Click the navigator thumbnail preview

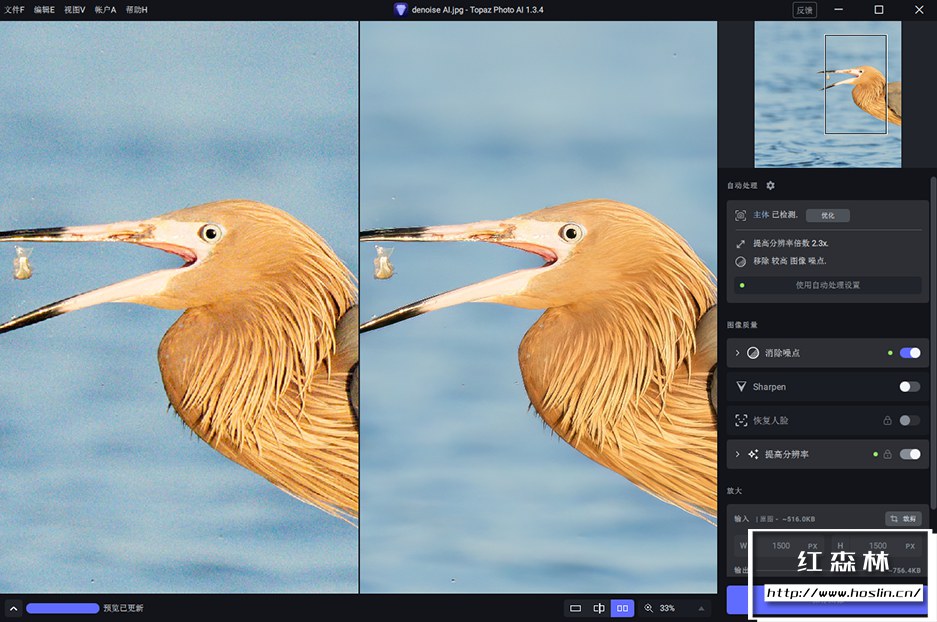point(827,94)
